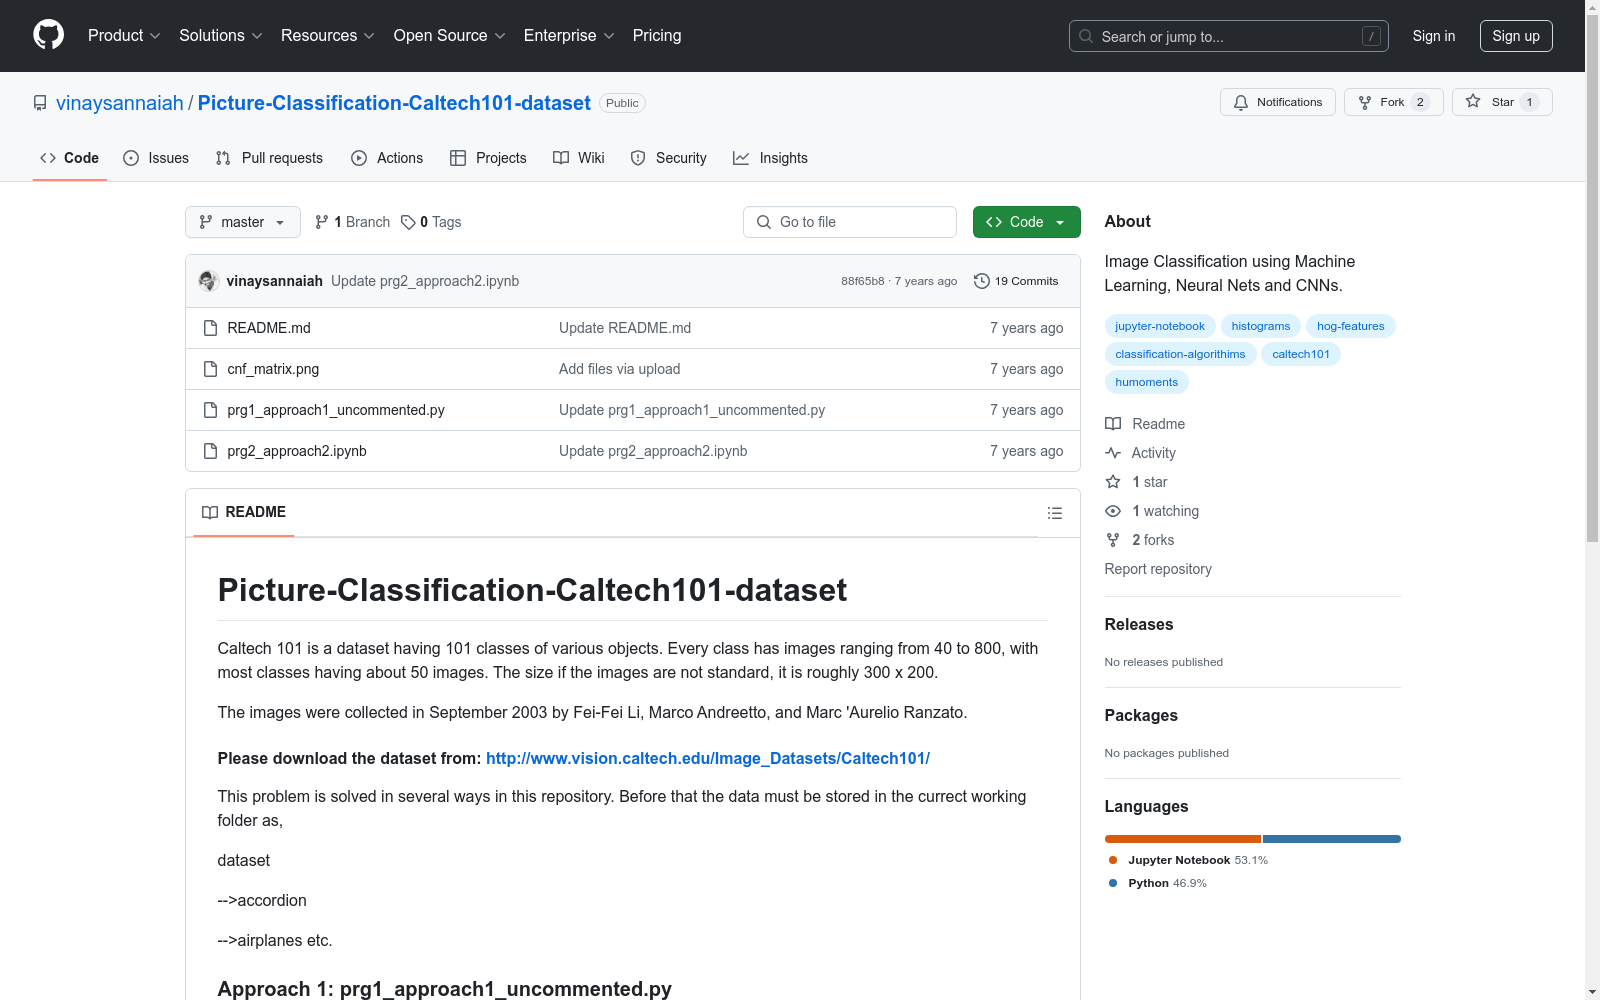Open README outline list icon

click(1054, 513)
